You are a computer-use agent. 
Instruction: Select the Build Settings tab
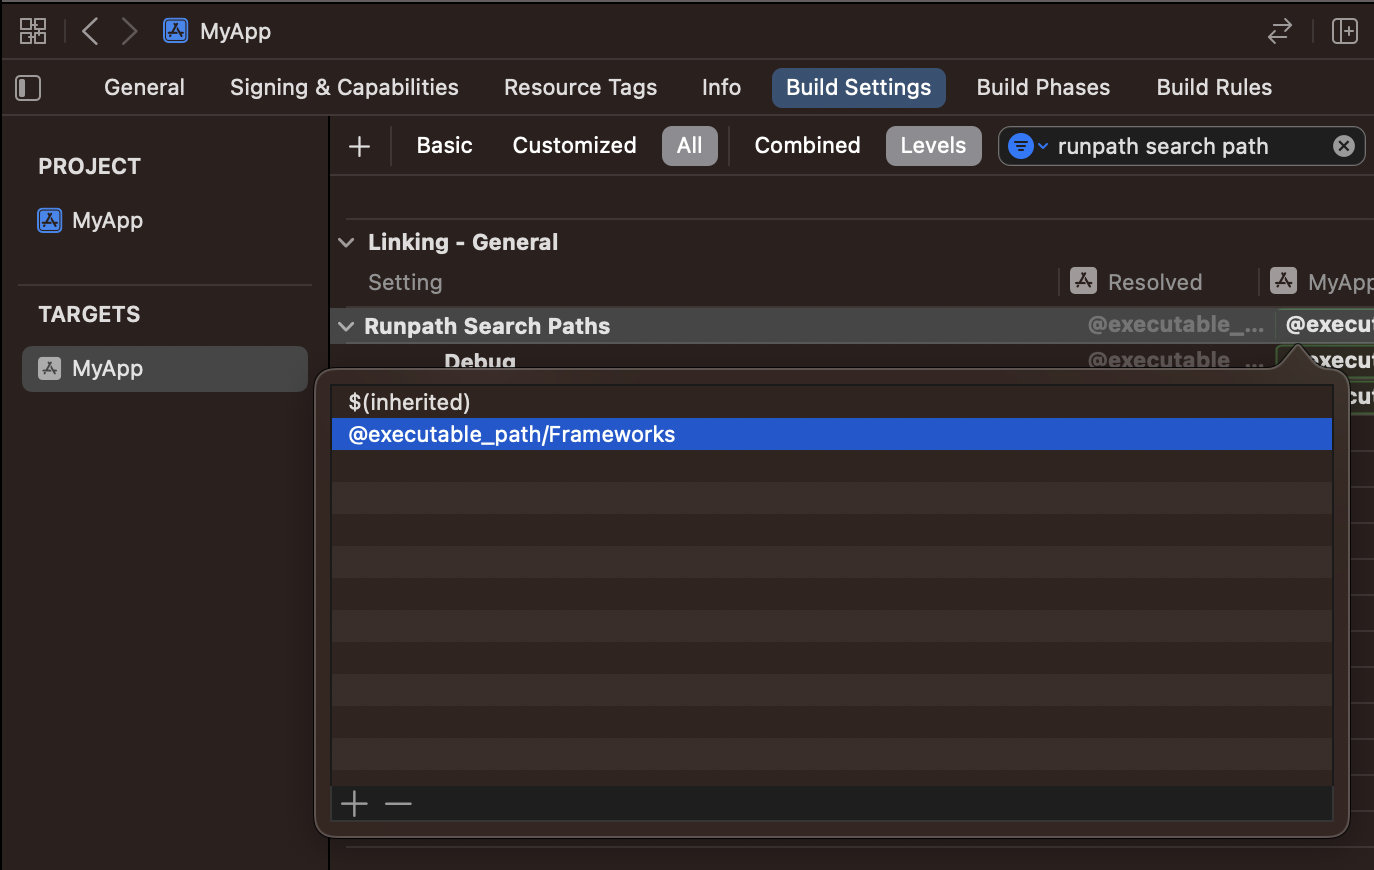coord(859,88)
